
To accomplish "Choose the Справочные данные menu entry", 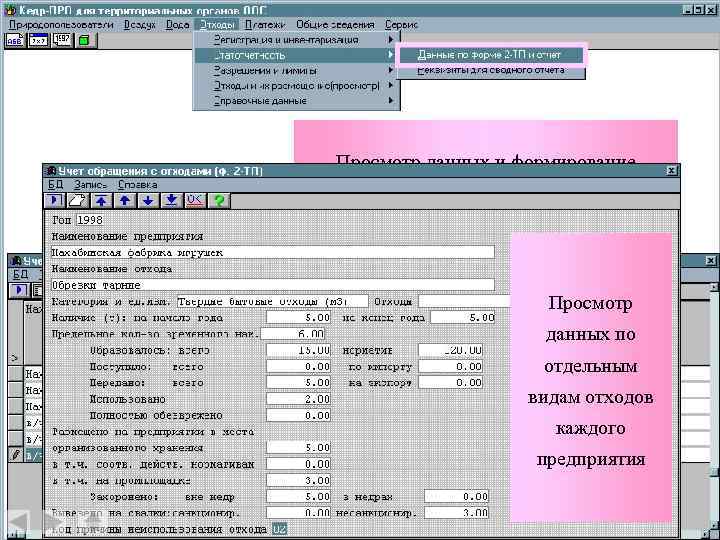I will [x=296, y=101].
